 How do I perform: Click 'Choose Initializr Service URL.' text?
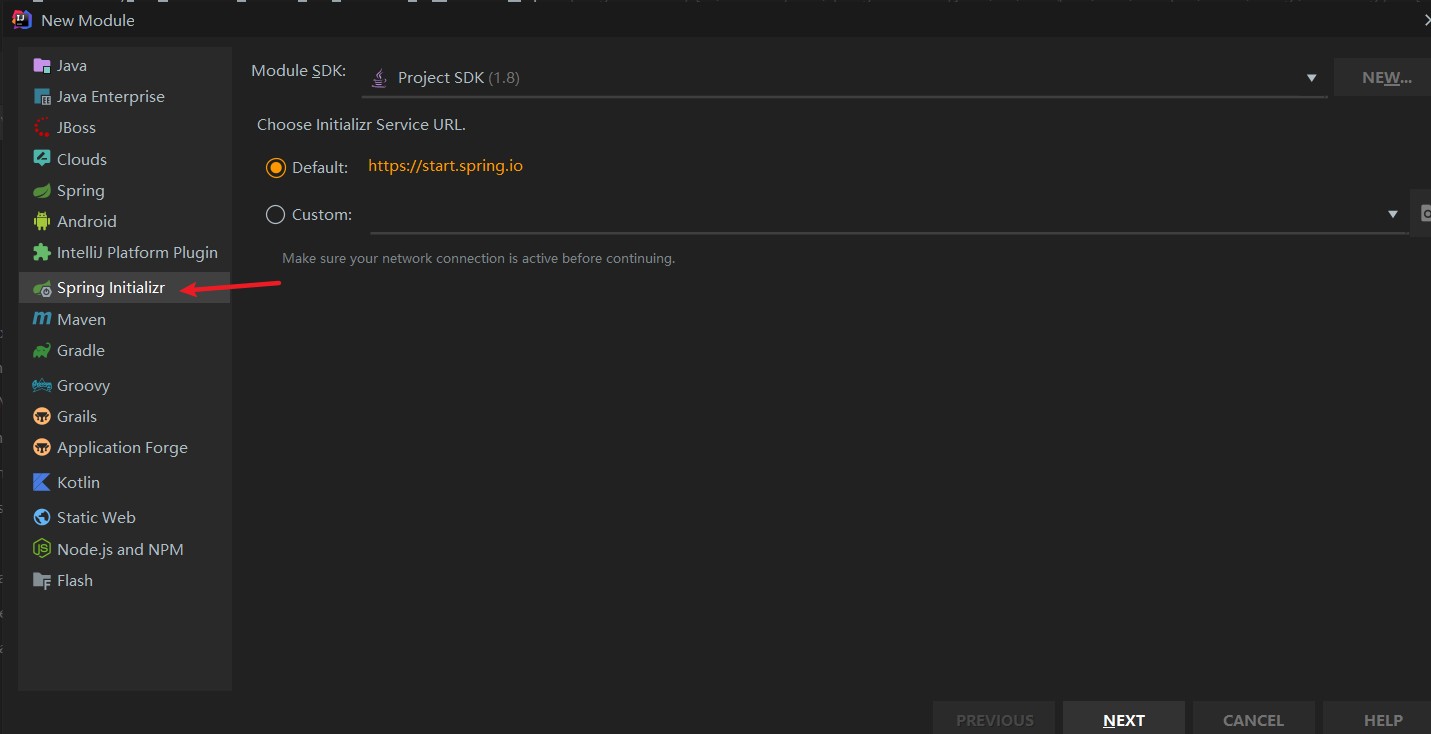[361, 125]
